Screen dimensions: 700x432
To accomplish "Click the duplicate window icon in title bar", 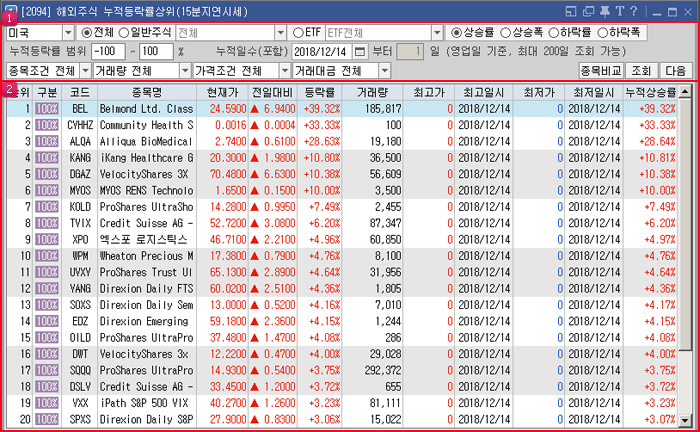I will click(x=588, y=11).
